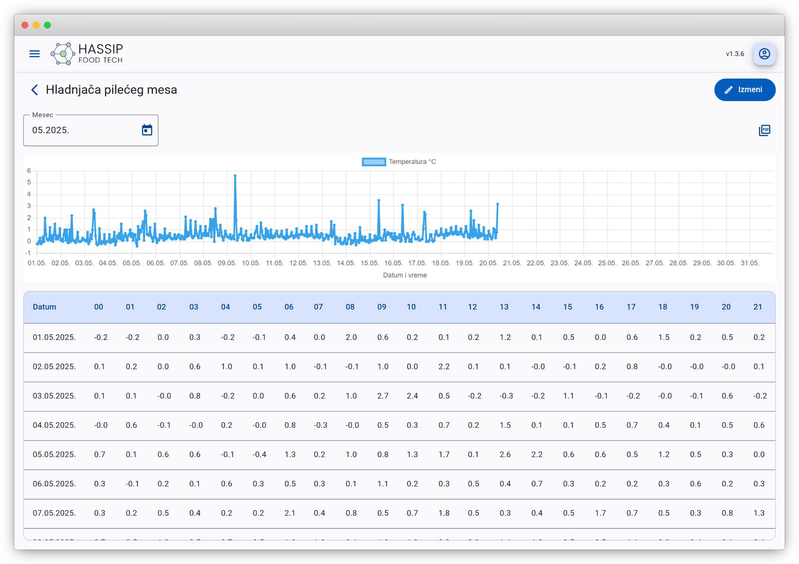The width and height of the screenshot is (799, 564).
Task: Select the 05.05.2025. date row
Action: coord(54,454)
